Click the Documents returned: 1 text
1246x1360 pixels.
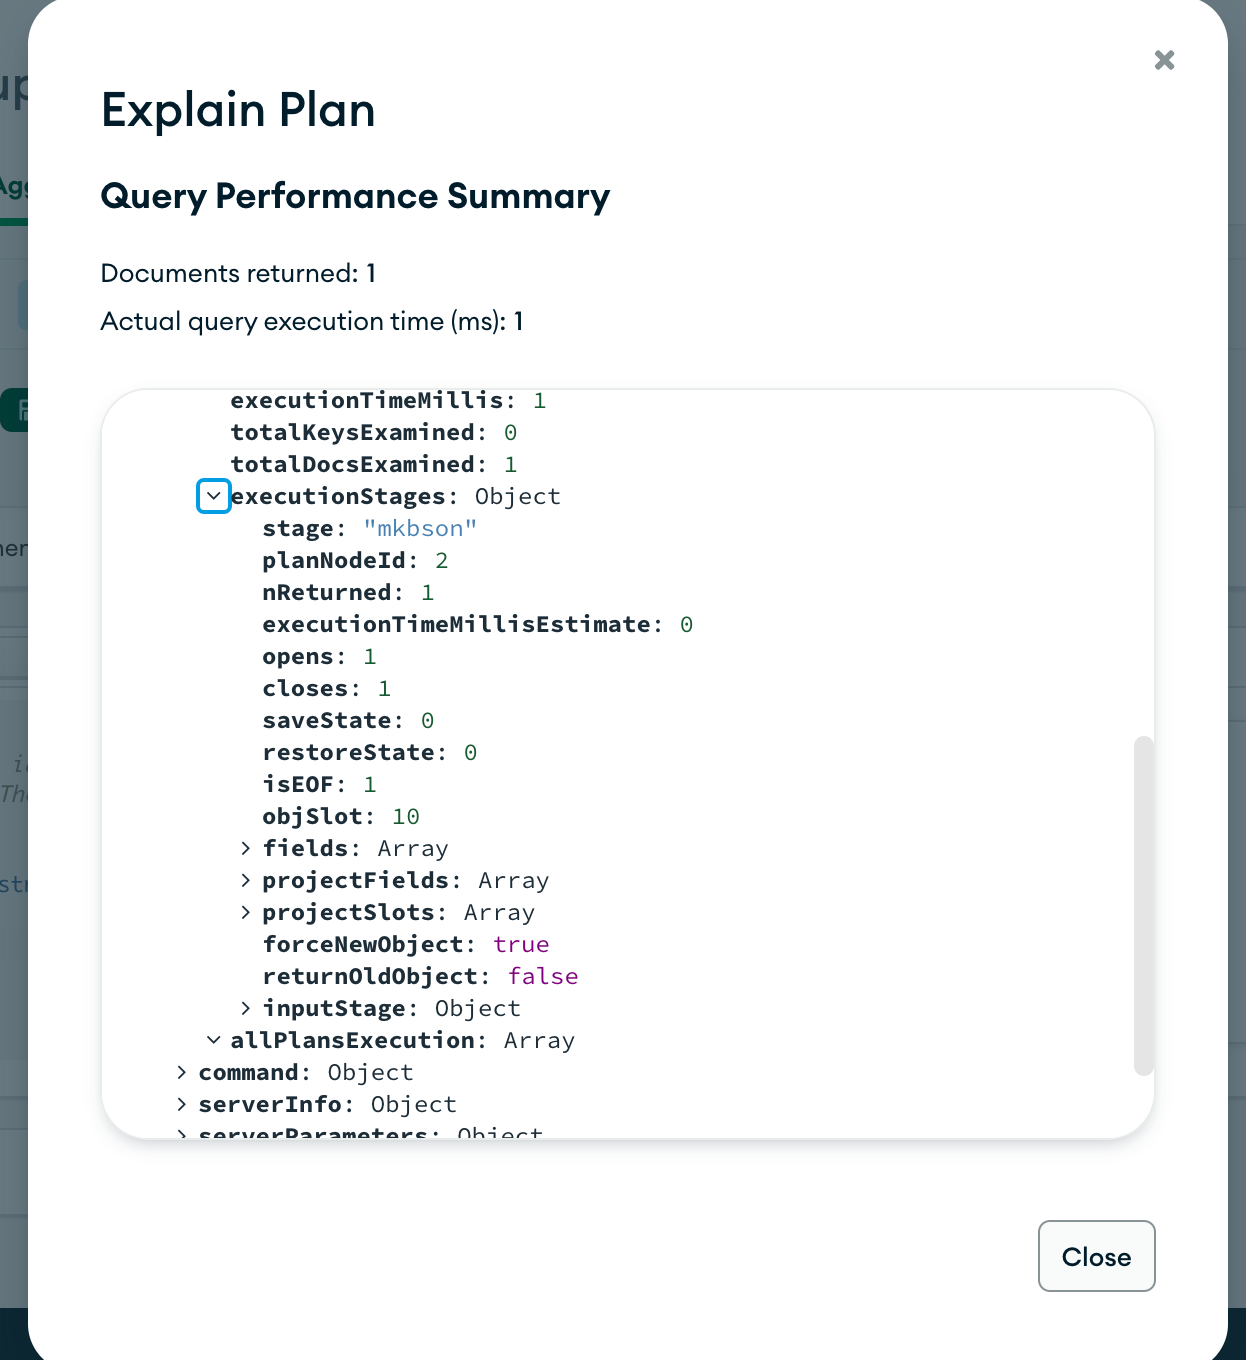(238, 273)
